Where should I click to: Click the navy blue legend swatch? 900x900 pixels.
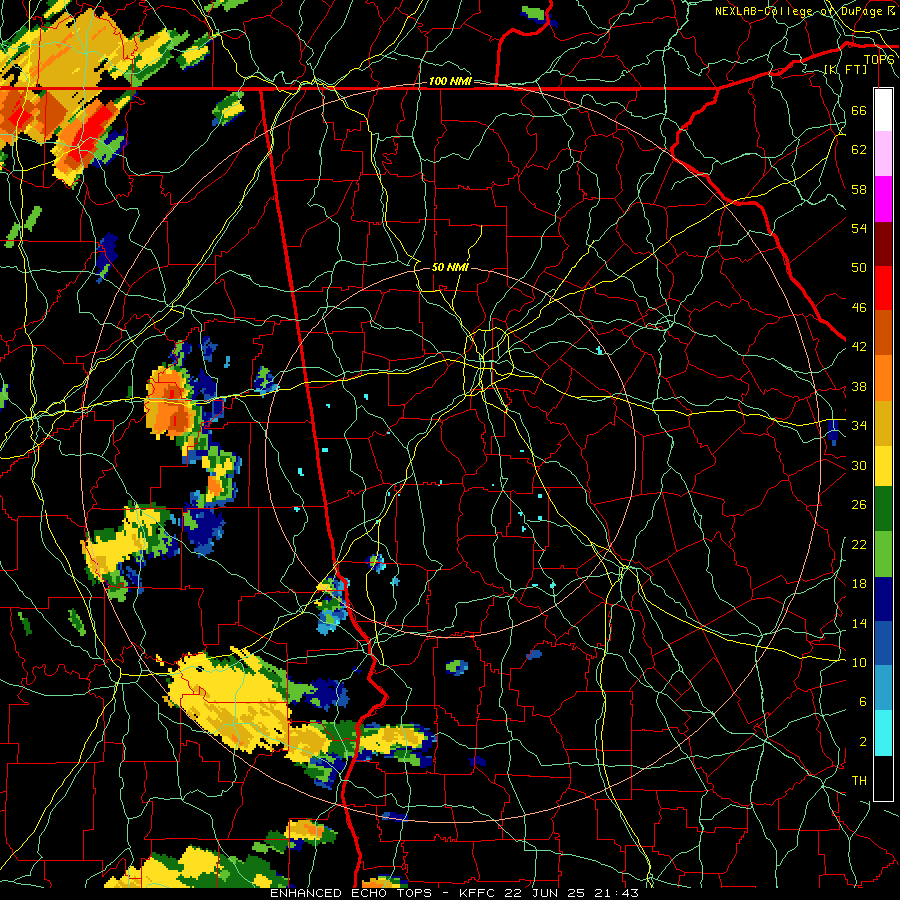(883, 599)
